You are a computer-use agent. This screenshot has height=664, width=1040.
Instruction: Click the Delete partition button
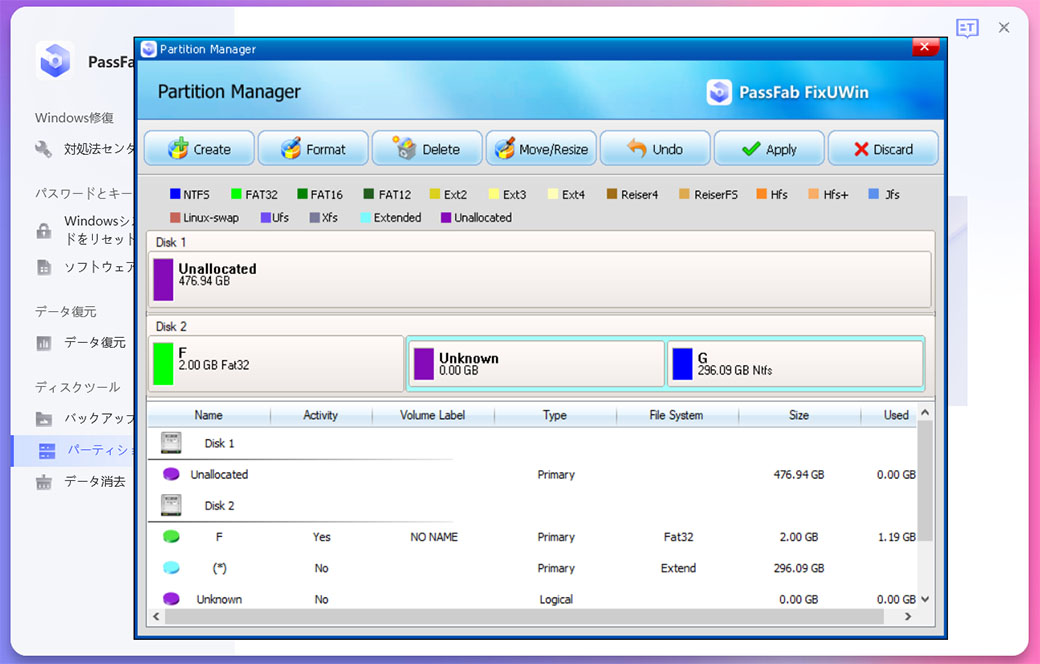click(x=427, y=149)
